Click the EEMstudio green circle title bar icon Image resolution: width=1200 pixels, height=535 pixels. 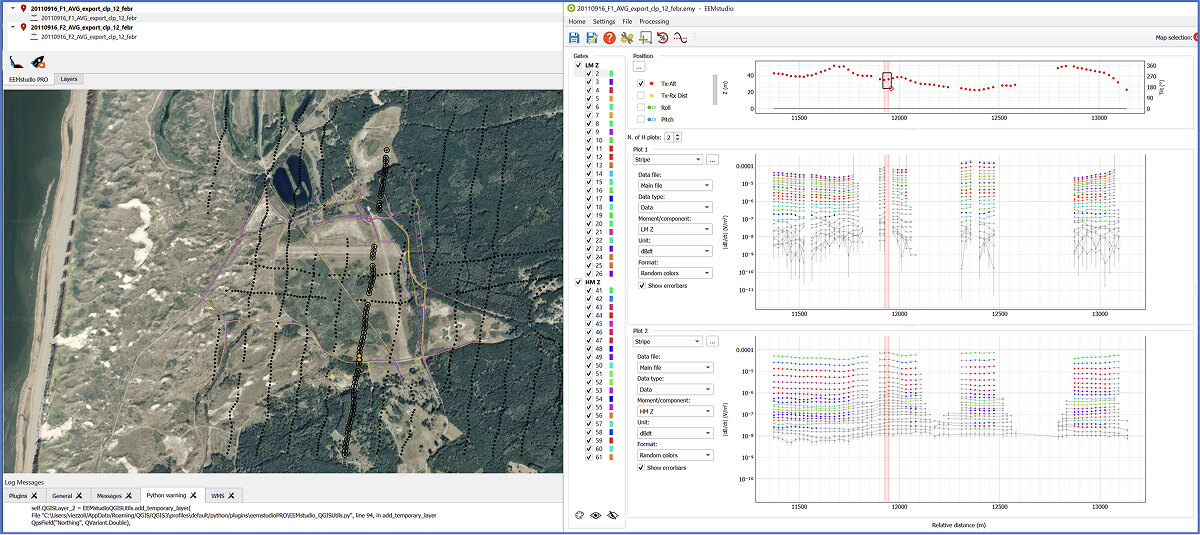point(570,7)
